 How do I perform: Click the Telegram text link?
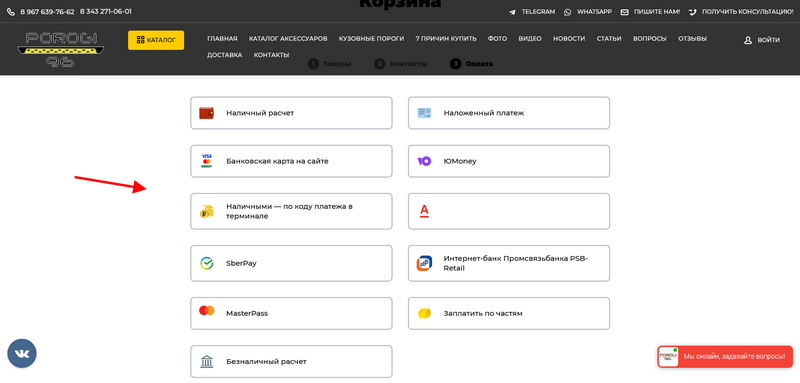click(538, 12)
